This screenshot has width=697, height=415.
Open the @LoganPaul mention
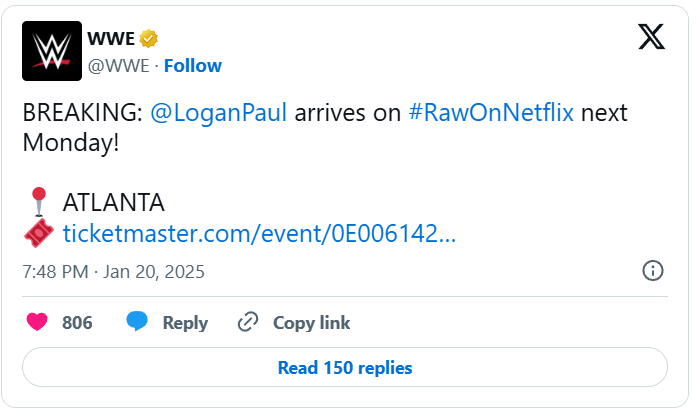pos(218,113)
